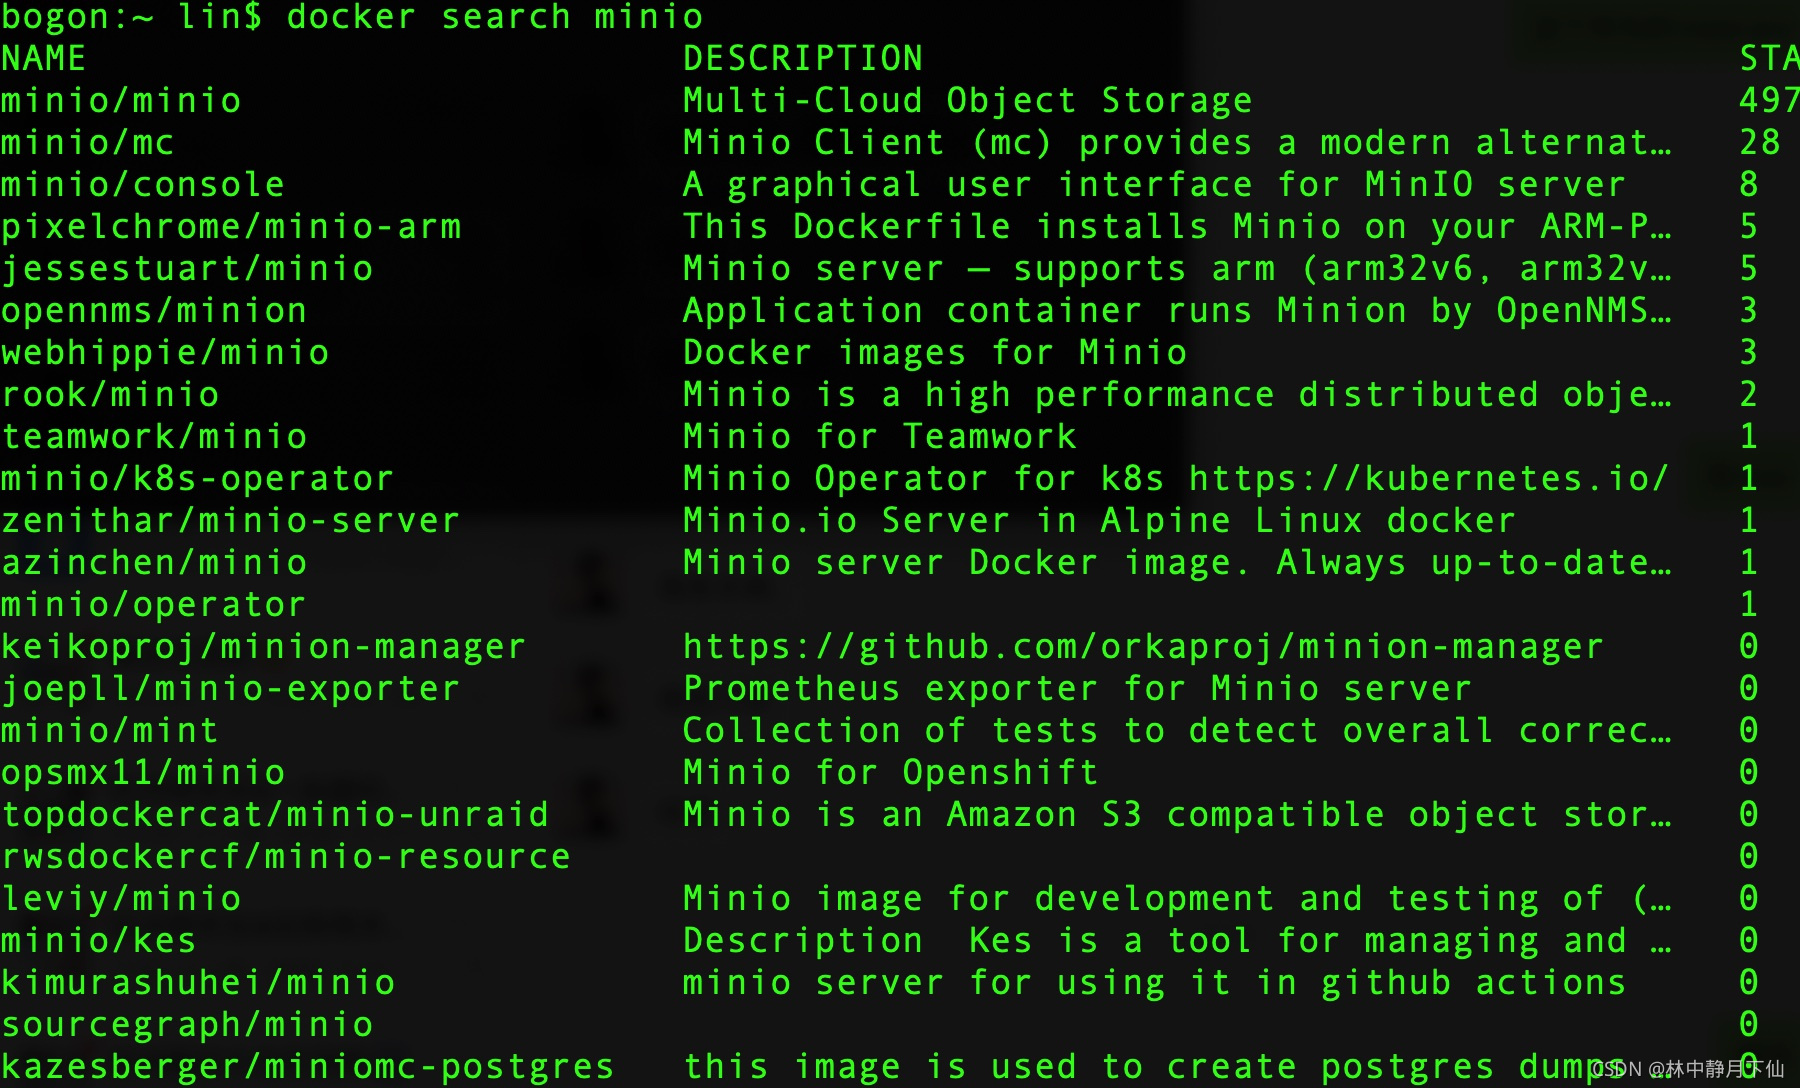Open the github.com/orkaproj/minion-manager link
Screen dimensions: 1800x1088
click(1143, 647)
